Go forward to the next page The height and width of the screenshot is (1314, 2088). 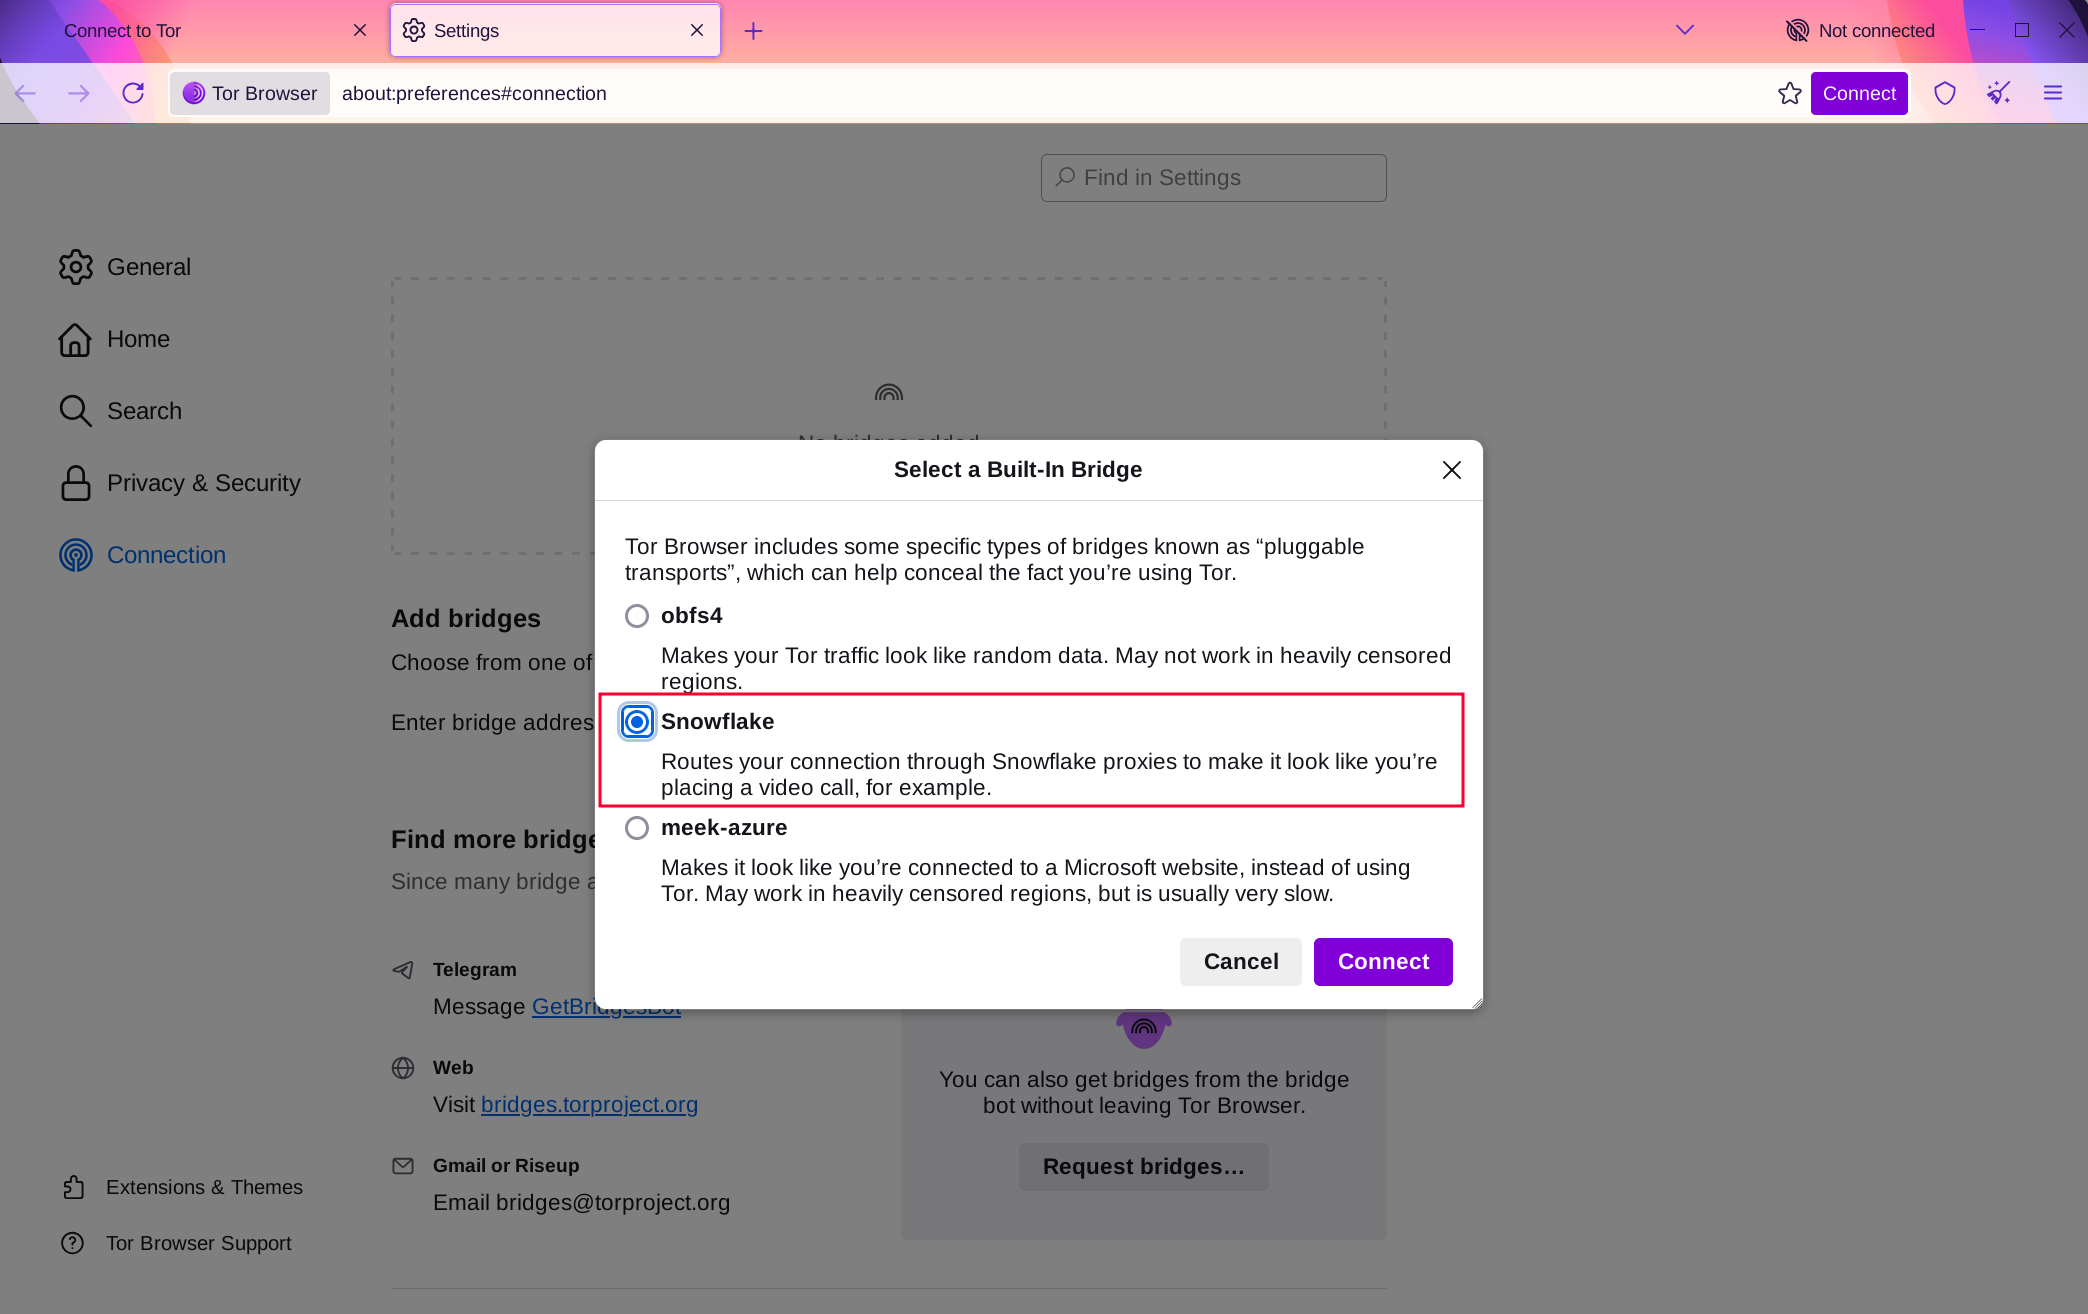[x=79, y=93]
